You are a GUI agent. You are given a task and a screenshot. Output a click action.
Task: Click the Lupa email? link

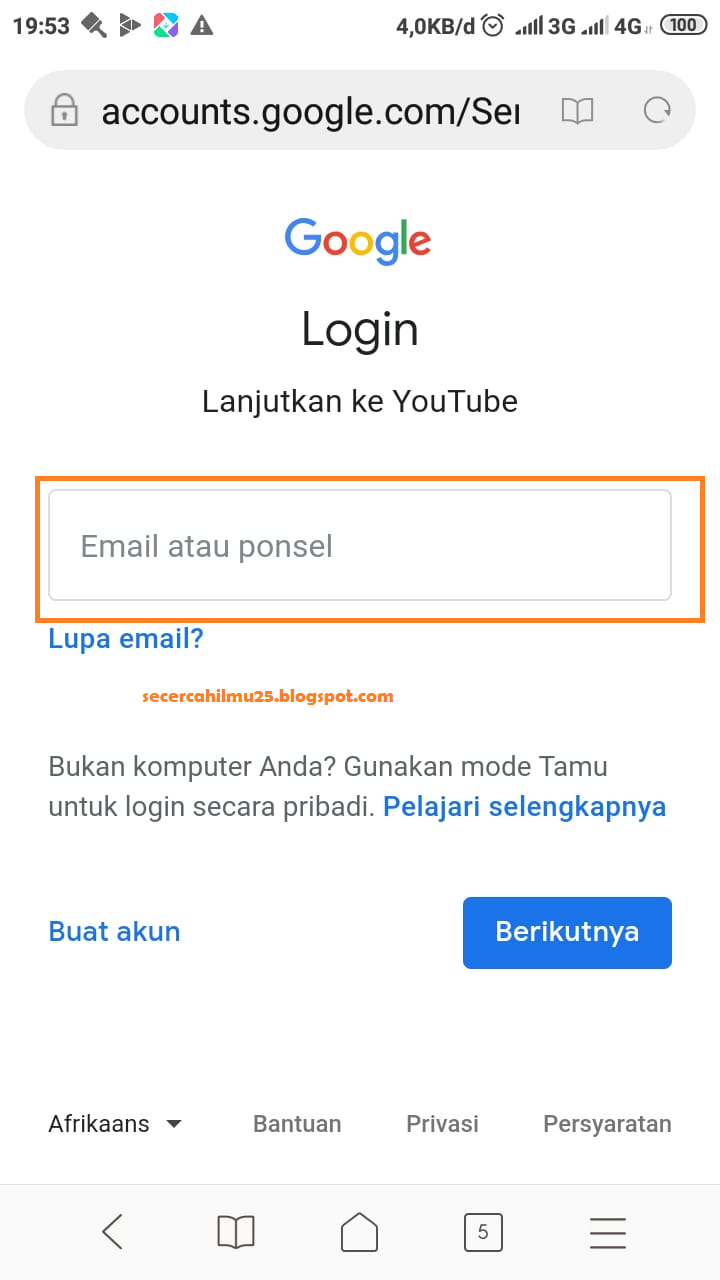126,638
